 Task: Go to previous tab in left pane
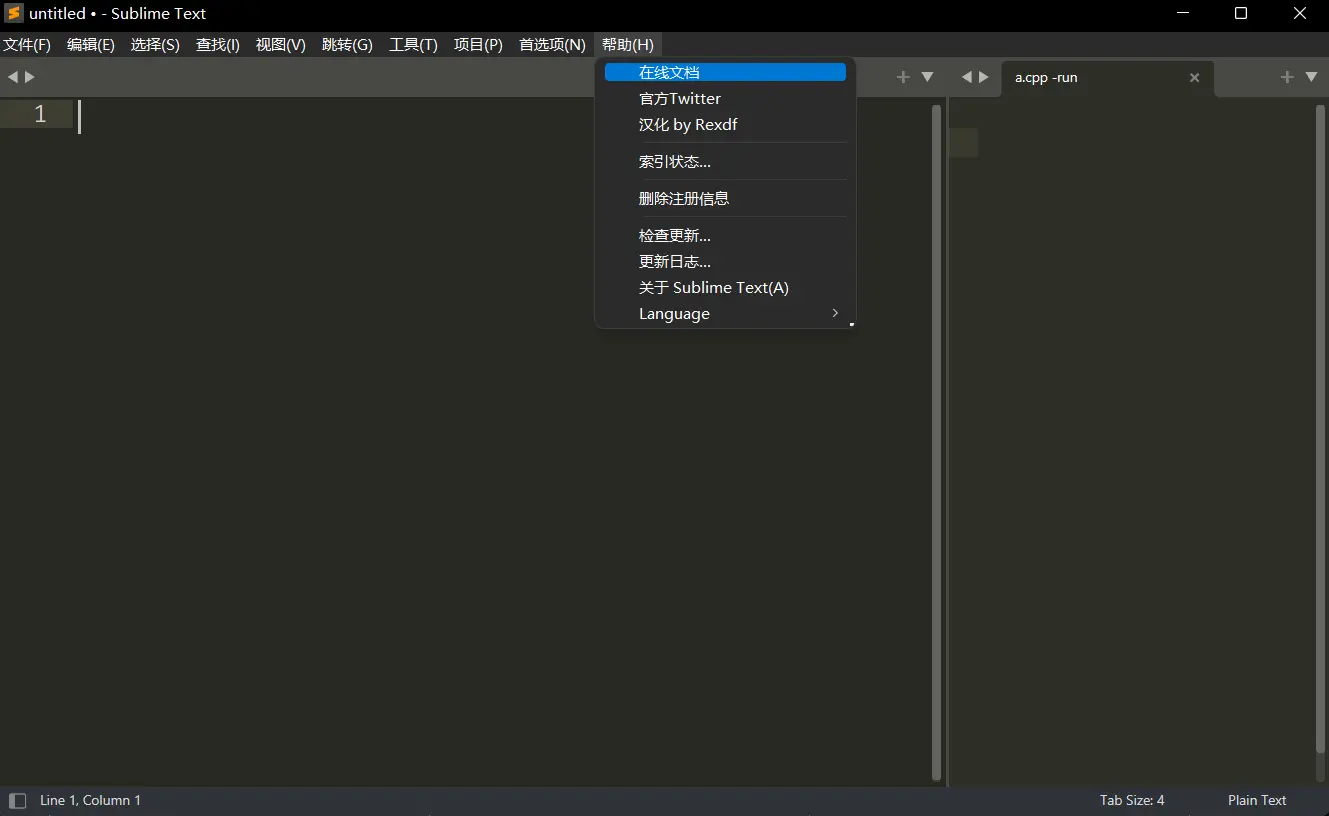tap(13, 77)
